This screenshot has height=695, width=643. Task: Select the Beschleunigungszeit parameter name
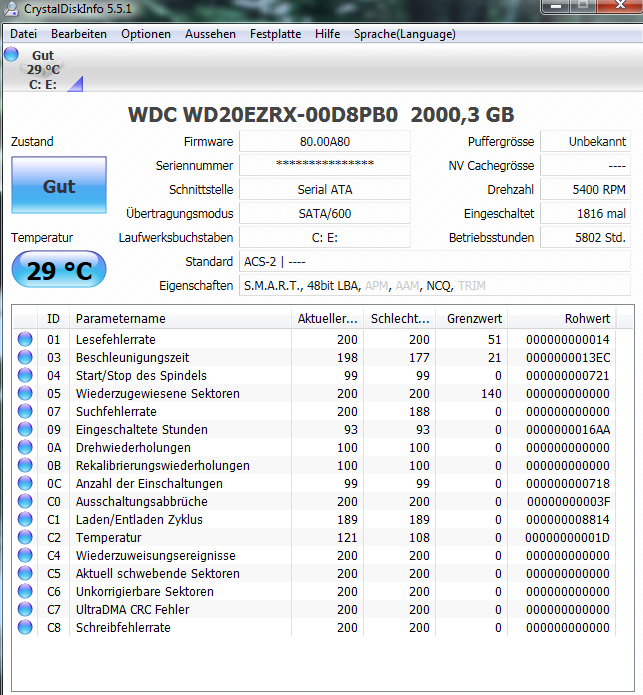click(132, 358)
